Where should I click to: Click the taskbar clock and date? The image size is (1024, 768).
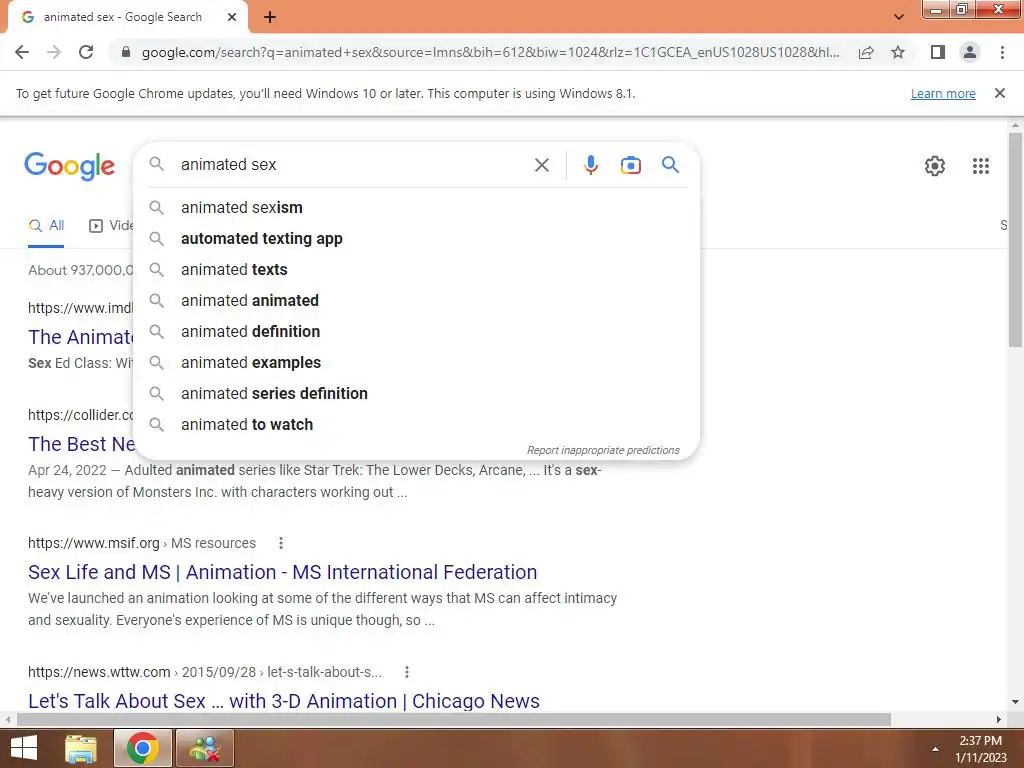point(980,749)
